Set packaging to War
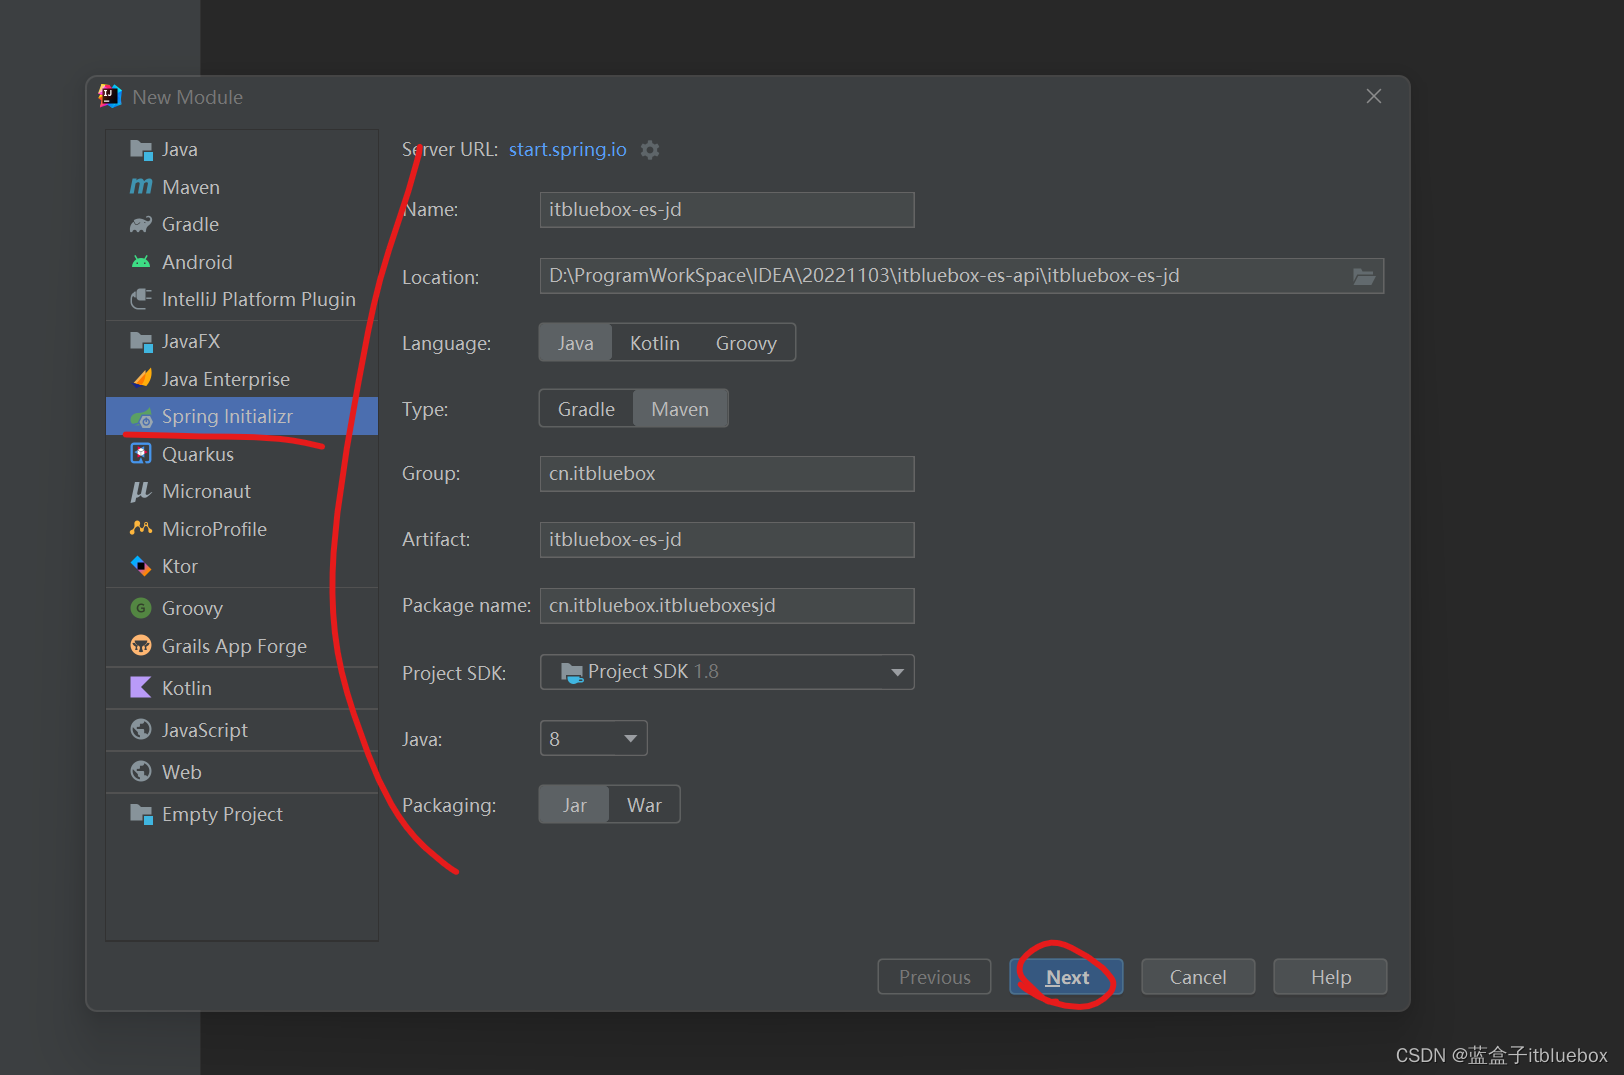Image resolution: width=1624 pixels, height=1075 pixels. [644, 805]
